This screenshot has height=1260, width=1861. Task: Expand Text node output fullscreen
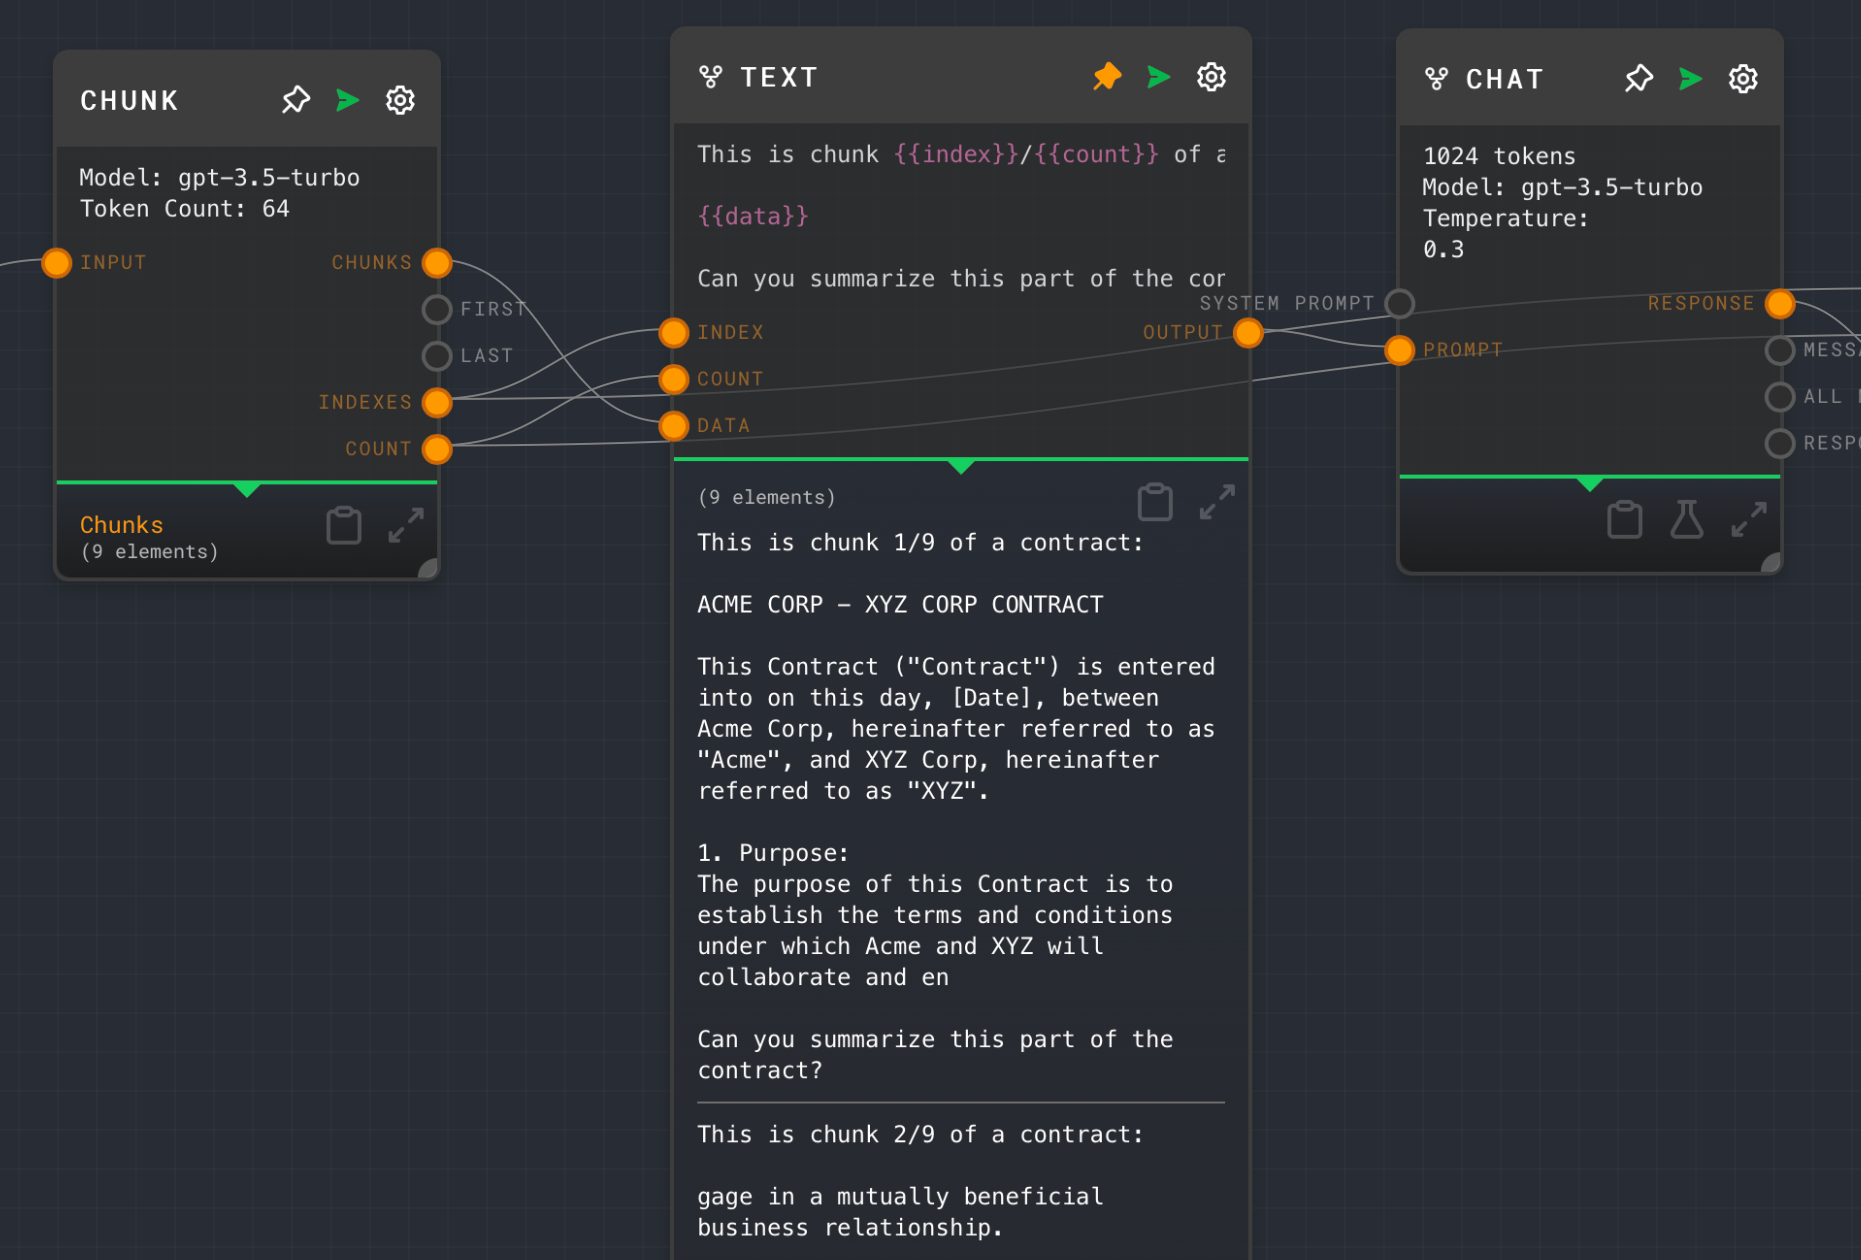1217,502
